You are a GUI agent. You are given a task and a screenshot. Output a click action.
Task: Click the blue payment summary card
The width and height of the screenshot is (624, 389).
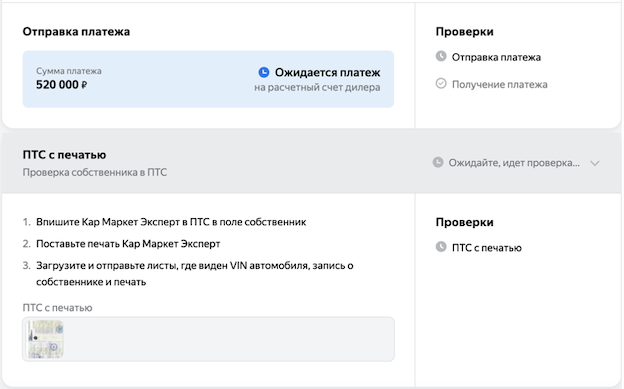coord(208,79)
